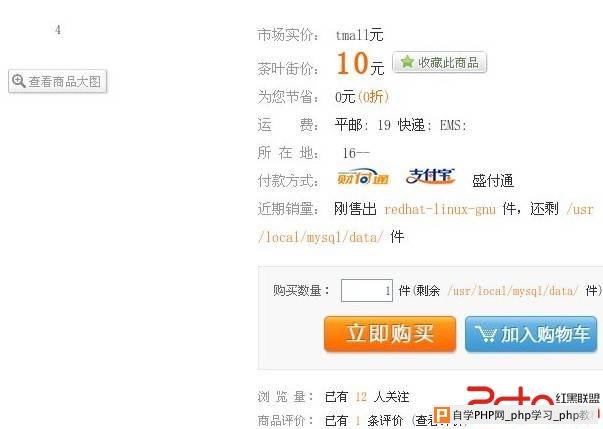Select the Tenpay (财付通) payment logo

coord(363,177)
